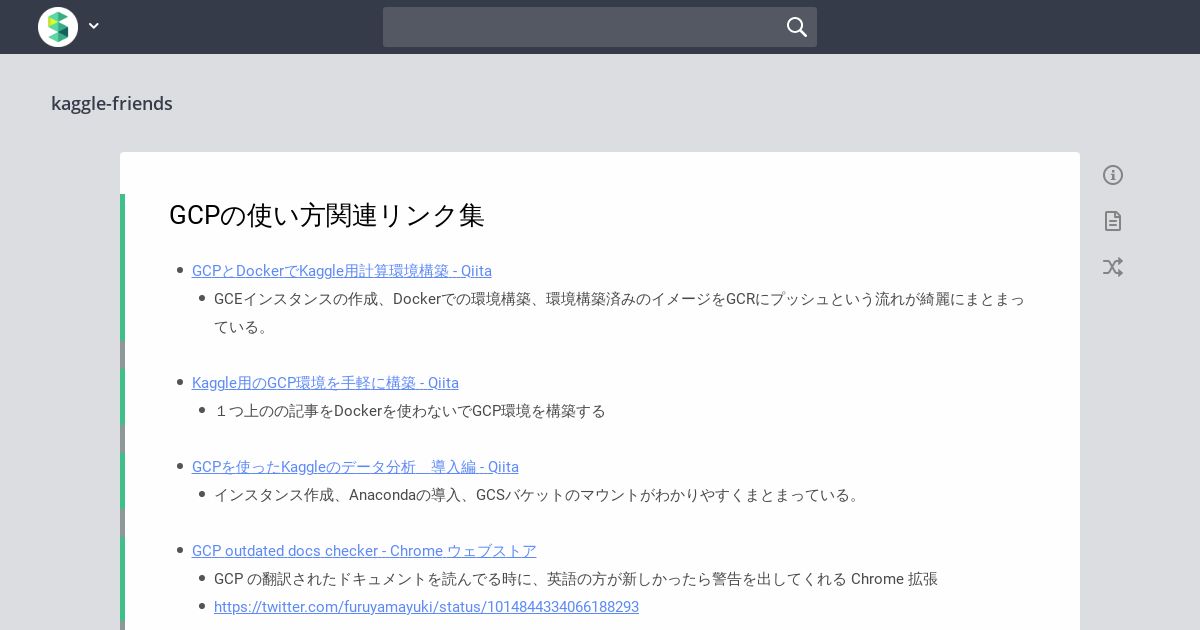Viewport: 1200px width, 630px height.
Task: Open link Kaggle用のGCP環境を手軽に構築 - Qiita
Action: point(325,383)
